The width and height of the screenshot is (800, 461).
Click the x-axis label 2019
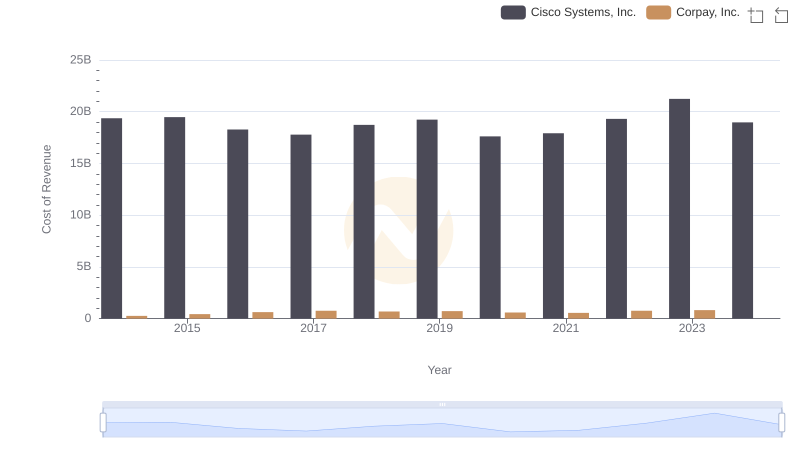[x=439, y=328]
